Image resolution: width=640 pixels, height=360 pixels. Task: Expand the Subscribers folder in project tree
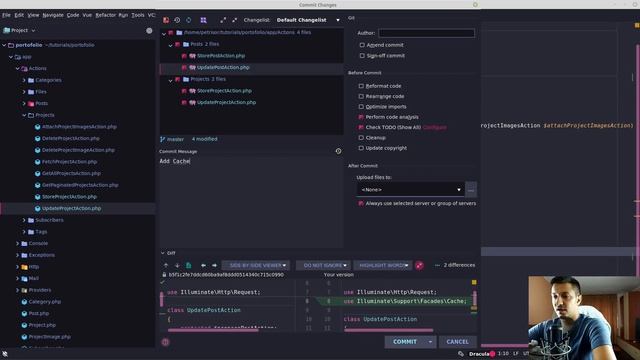click(x=24, y=220)
